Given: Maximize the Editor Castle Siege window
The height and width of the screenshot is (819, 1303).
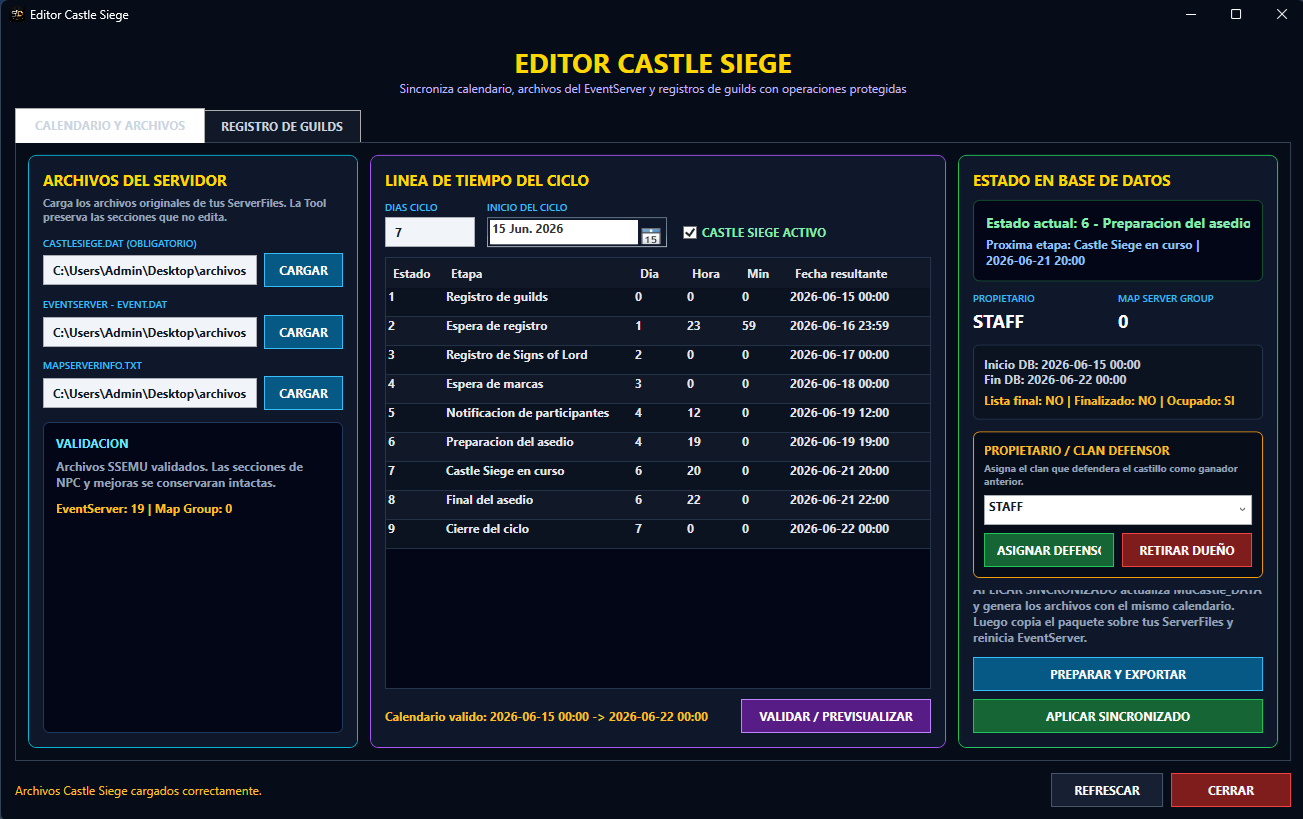Looking at the screenshot, I should pyautogui.click(x=1236, y=15).
